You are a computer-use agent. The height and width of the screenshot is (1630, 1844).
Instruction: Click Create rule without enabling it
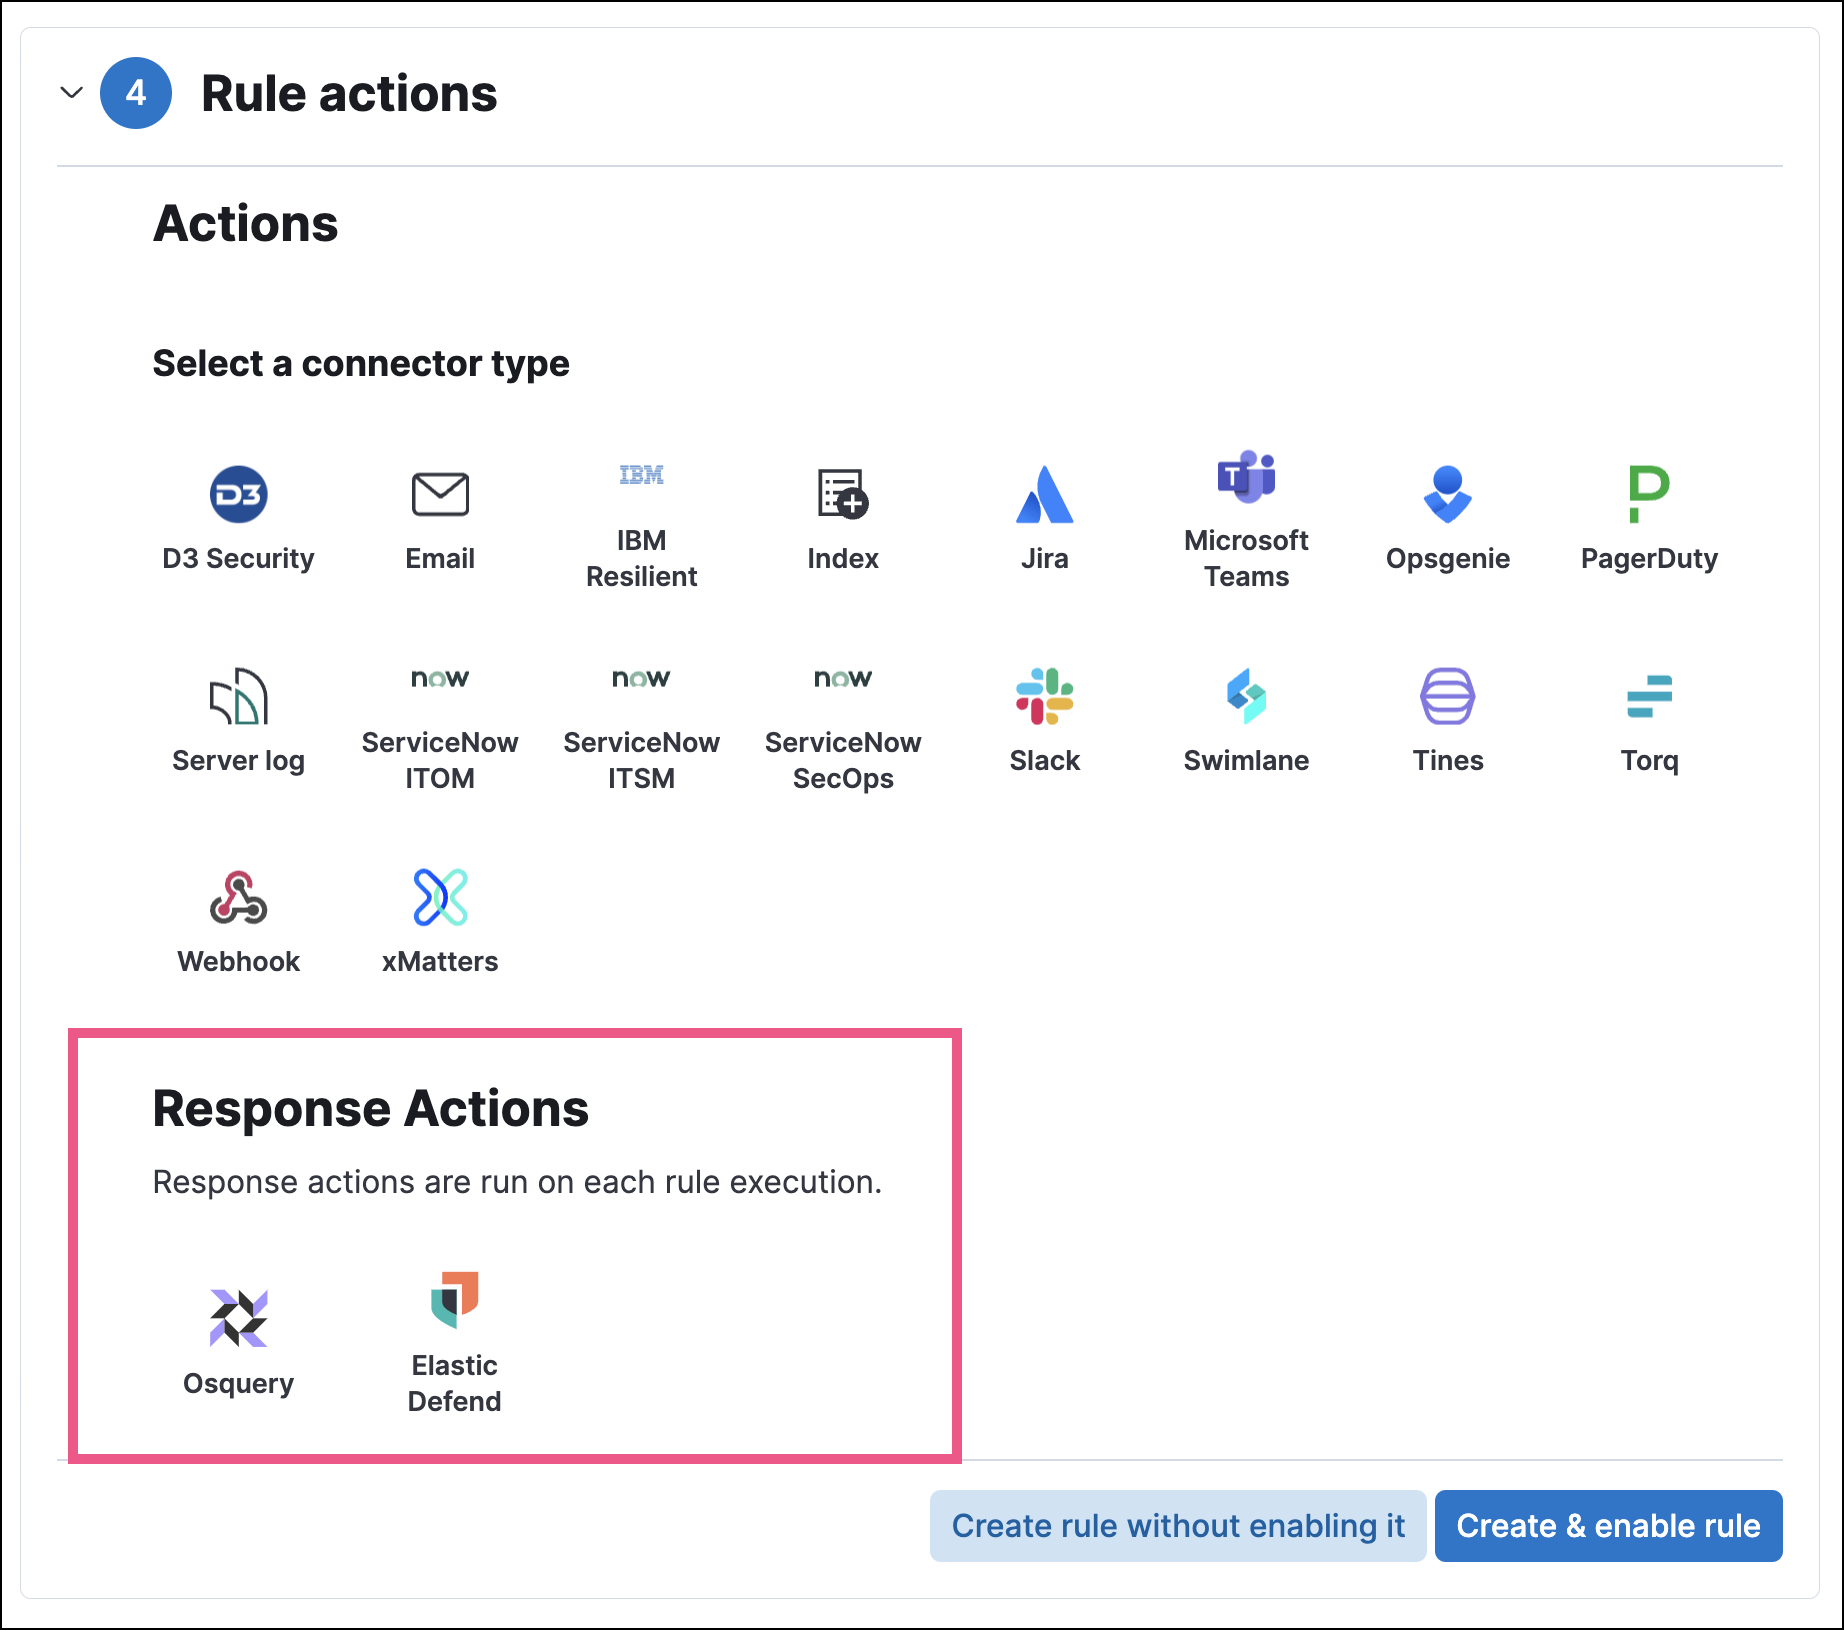coord(1178,1525)
